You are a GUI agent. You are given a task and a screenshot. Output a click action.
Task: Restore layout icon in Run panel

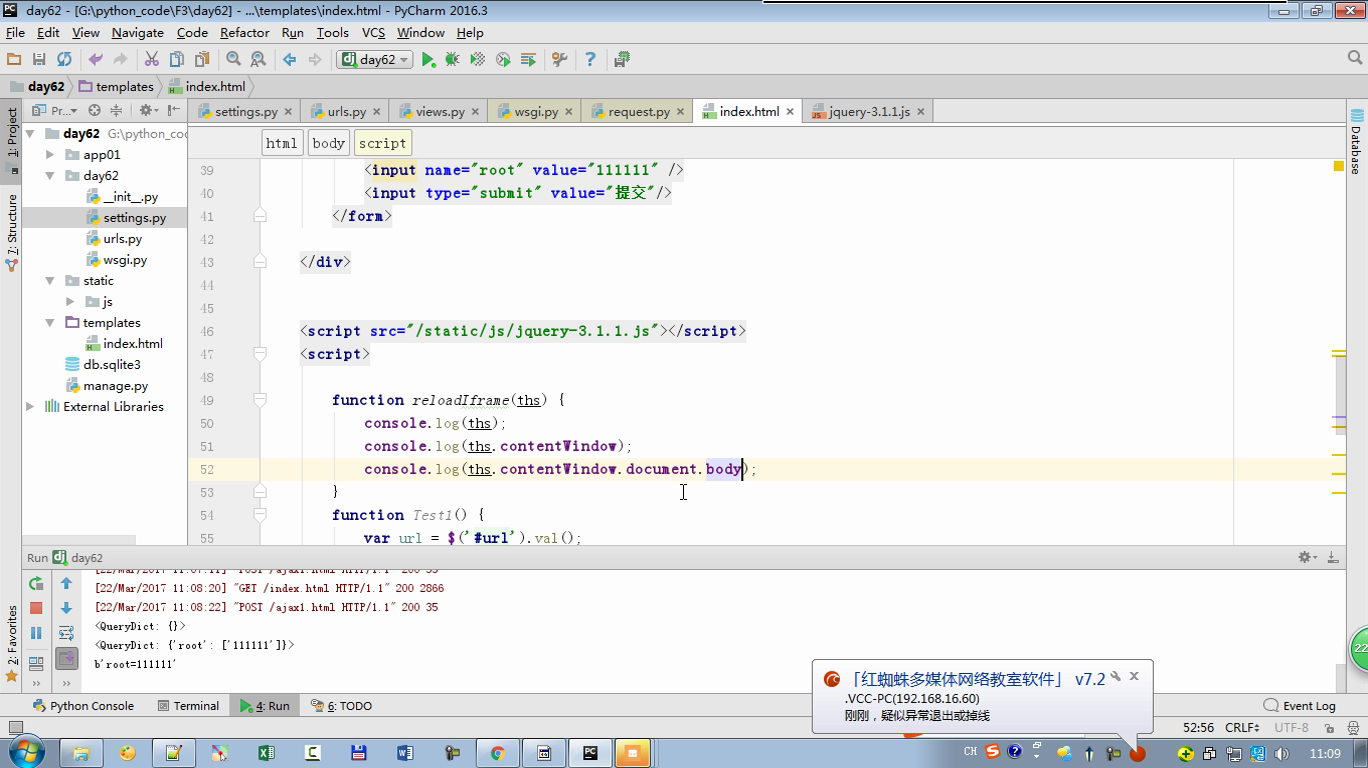(36, 662)
